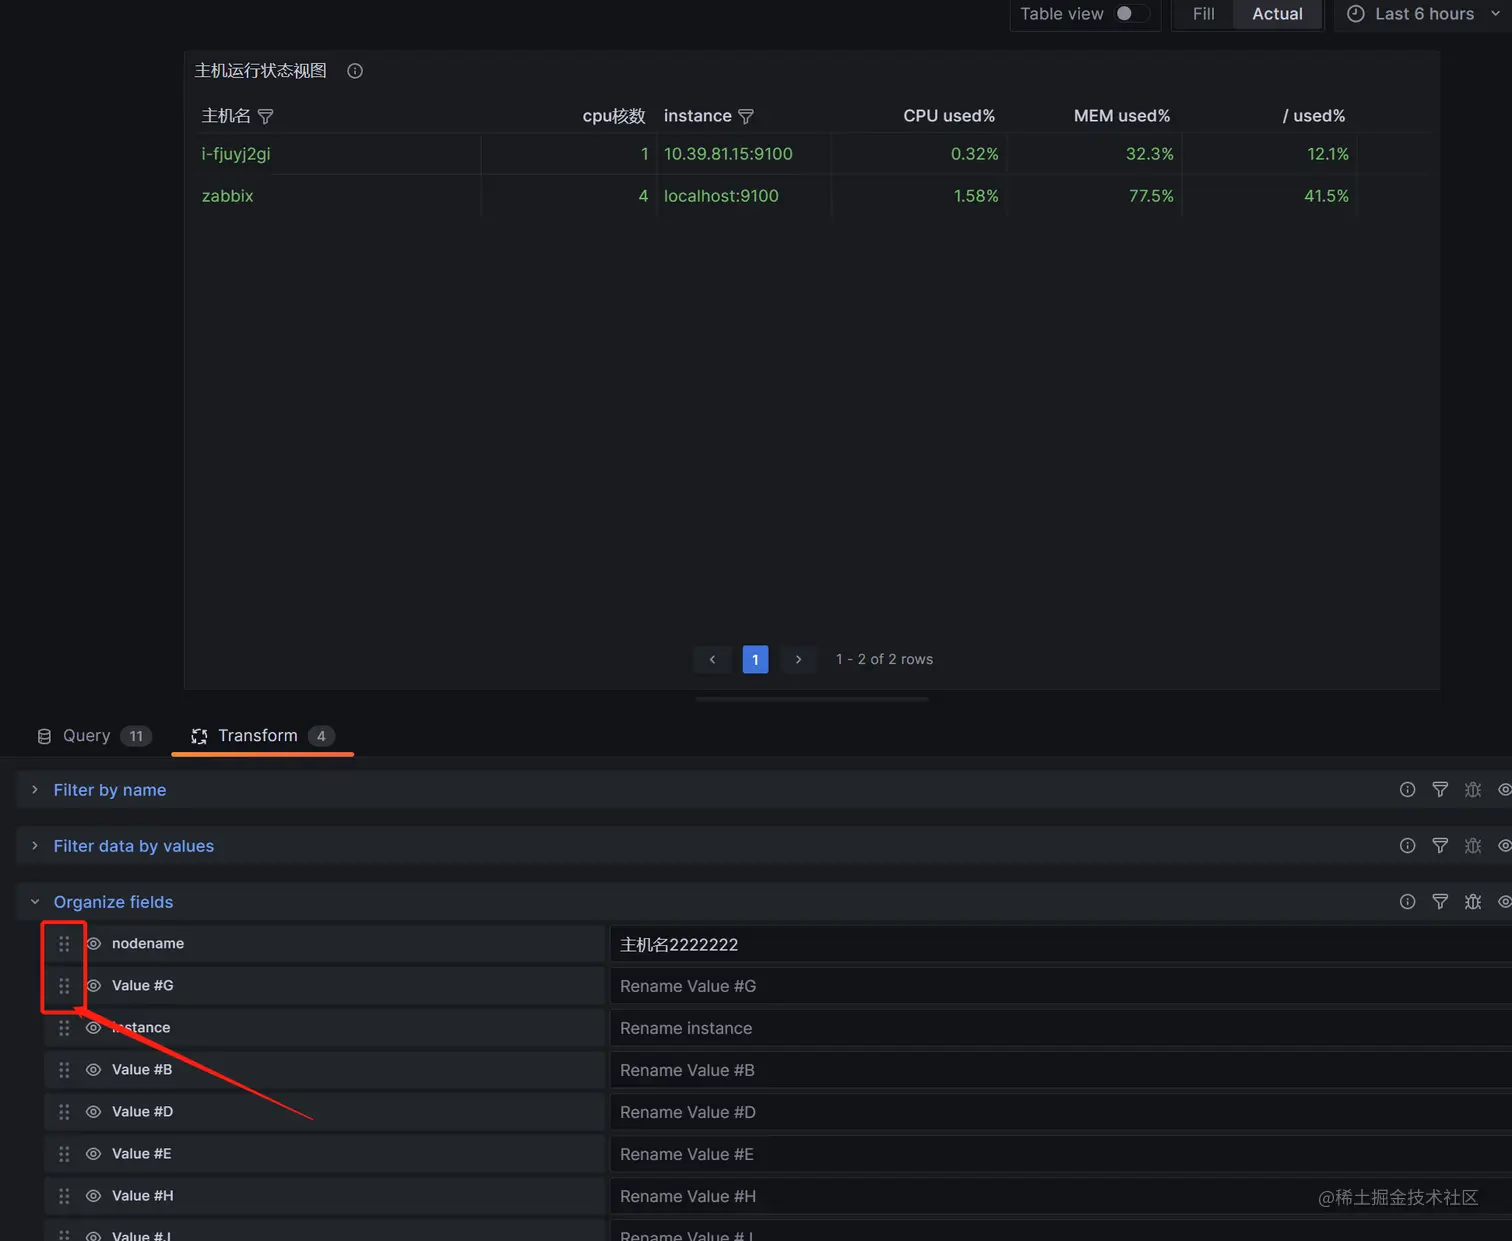Hide the Value #D field
This screenshot has height=1241, width=1512.
coord(94,1112)
